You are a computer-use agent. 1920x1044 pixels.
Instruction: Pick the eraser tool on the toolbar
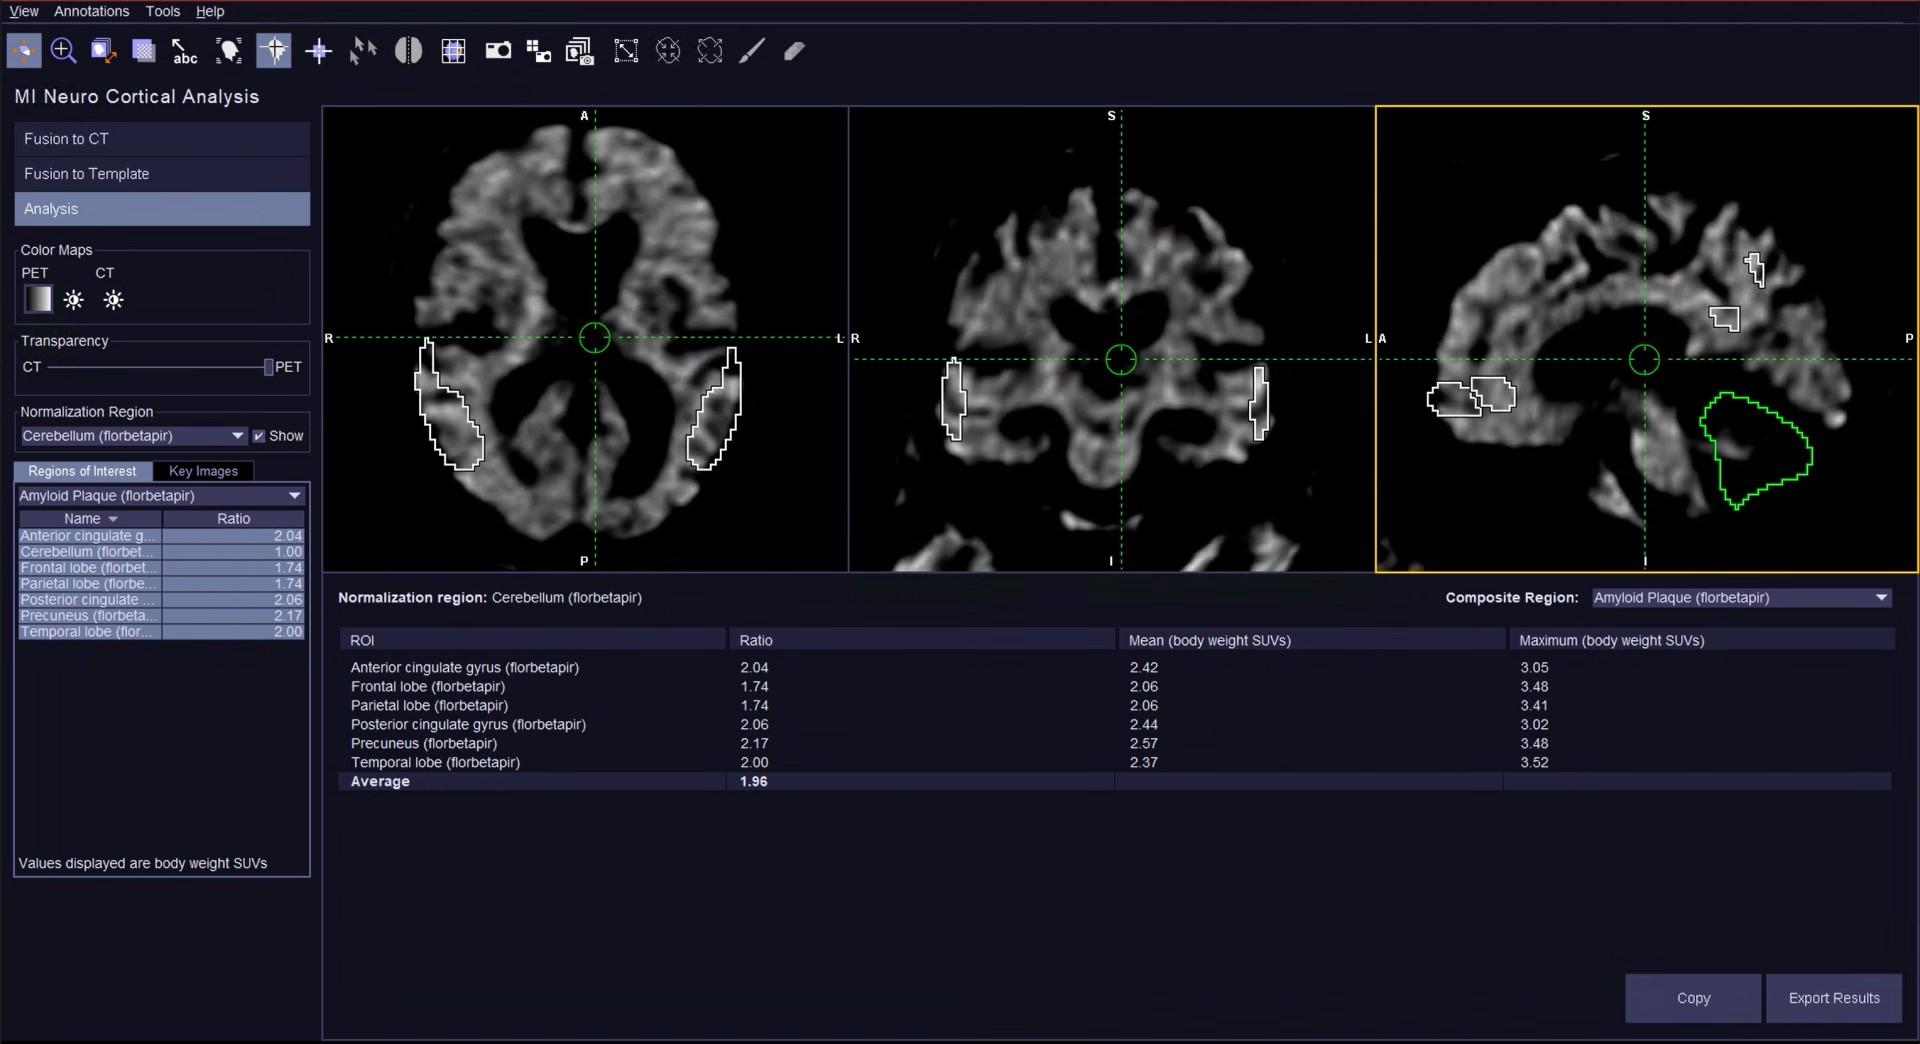(793, 50)
